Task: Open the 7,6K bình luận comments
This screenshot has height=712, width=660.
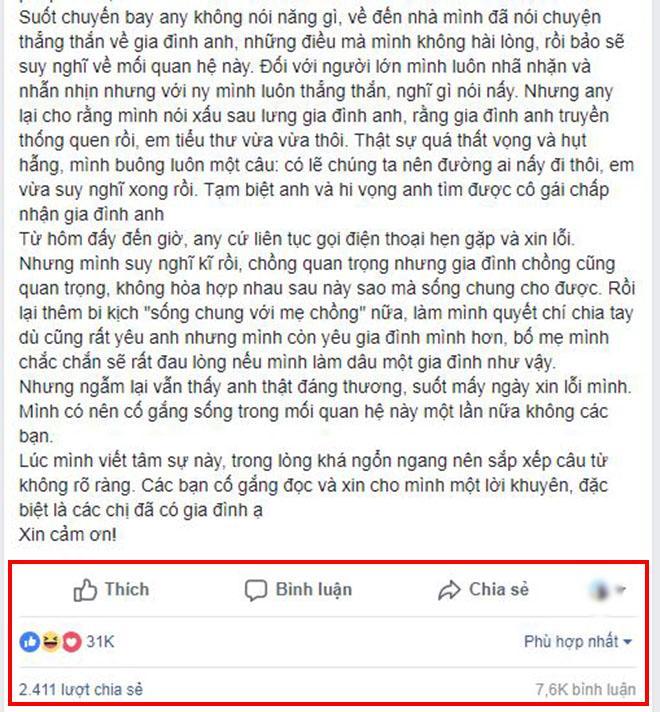Action: (586, 690)
